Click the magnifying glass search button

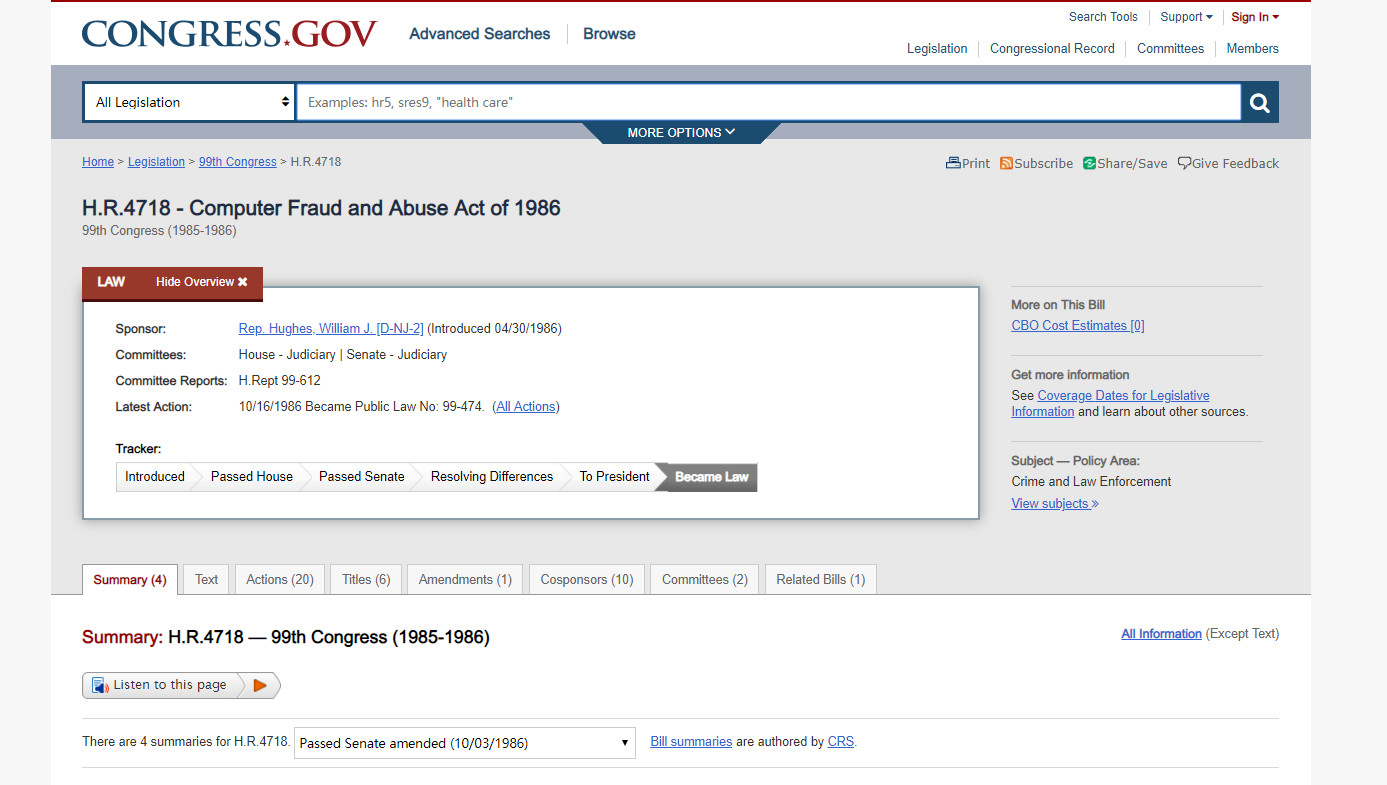[x=1260, y=102]
